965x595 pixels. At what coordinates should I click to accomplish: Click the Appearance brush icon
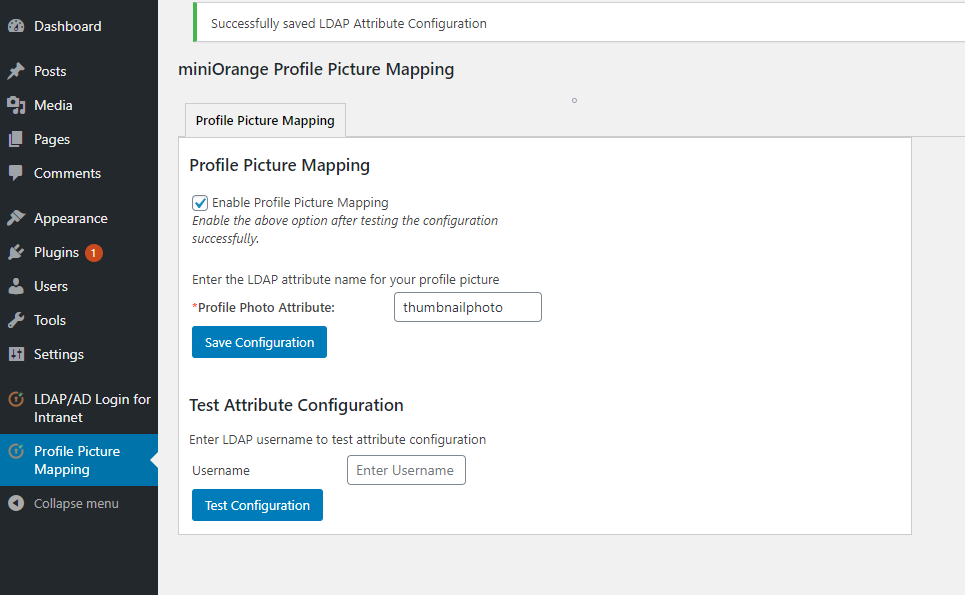coord(17,217)
